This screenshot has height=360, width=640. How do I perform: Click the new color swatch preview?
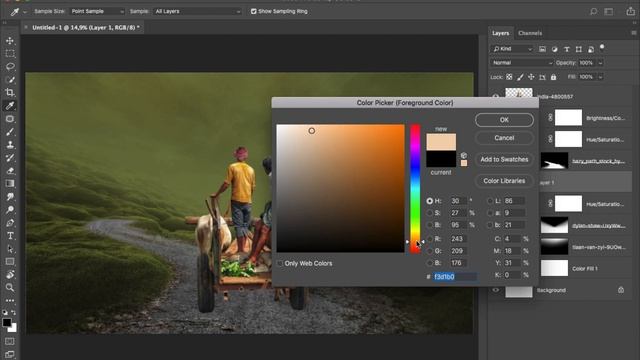(x=441, y=142)
